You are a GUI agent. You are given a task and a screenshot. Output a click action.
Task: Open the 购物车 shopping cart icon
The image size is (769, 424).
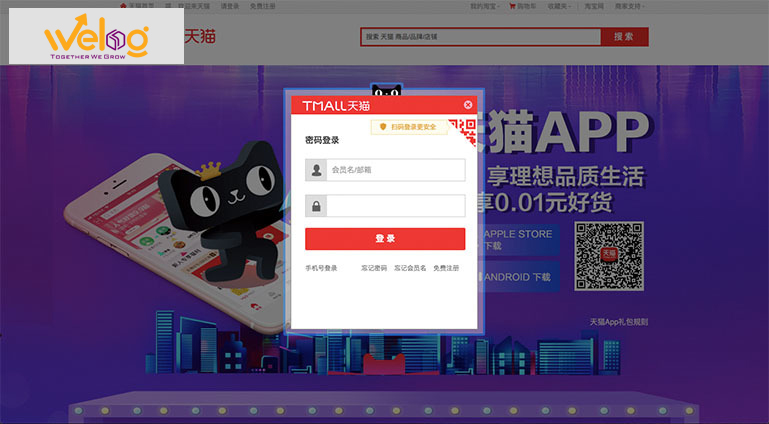pyautogui.click(x=512, y=6)
